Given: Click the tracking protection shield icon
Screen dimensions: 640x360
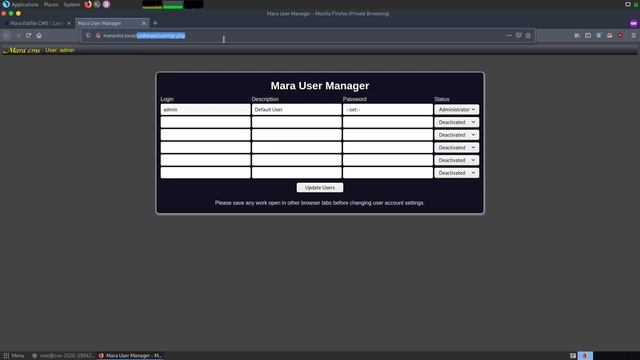Looking at the screenshot, I should point(88,36).
